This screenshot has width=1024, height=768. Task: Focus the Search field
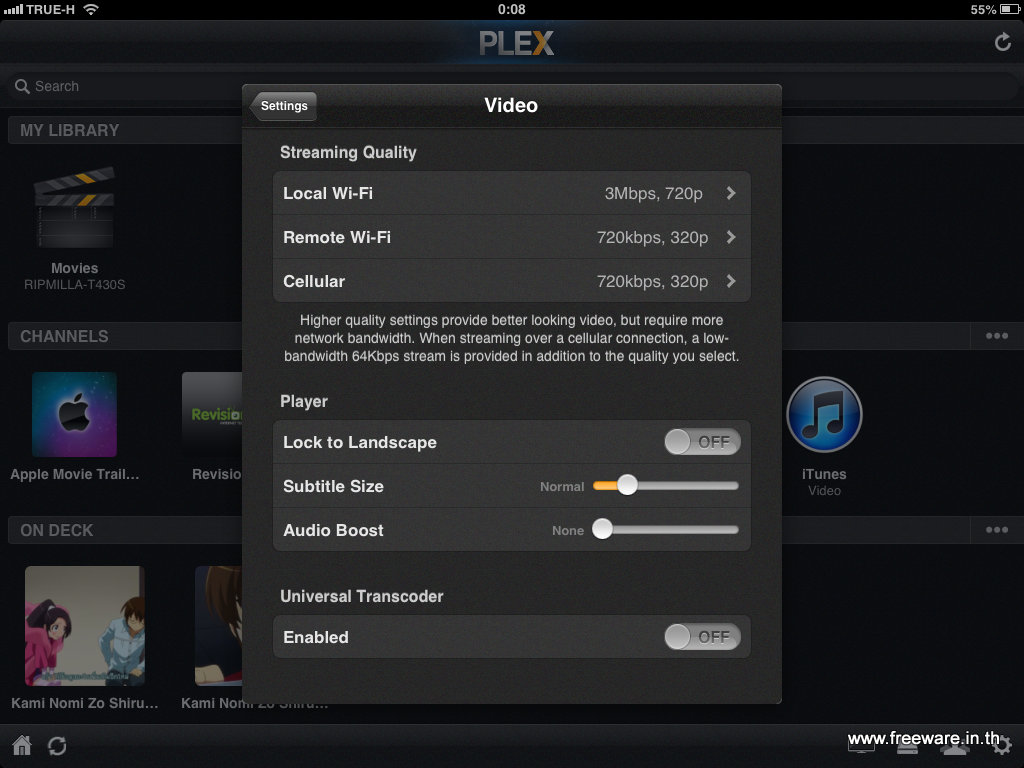click(124, 86)
